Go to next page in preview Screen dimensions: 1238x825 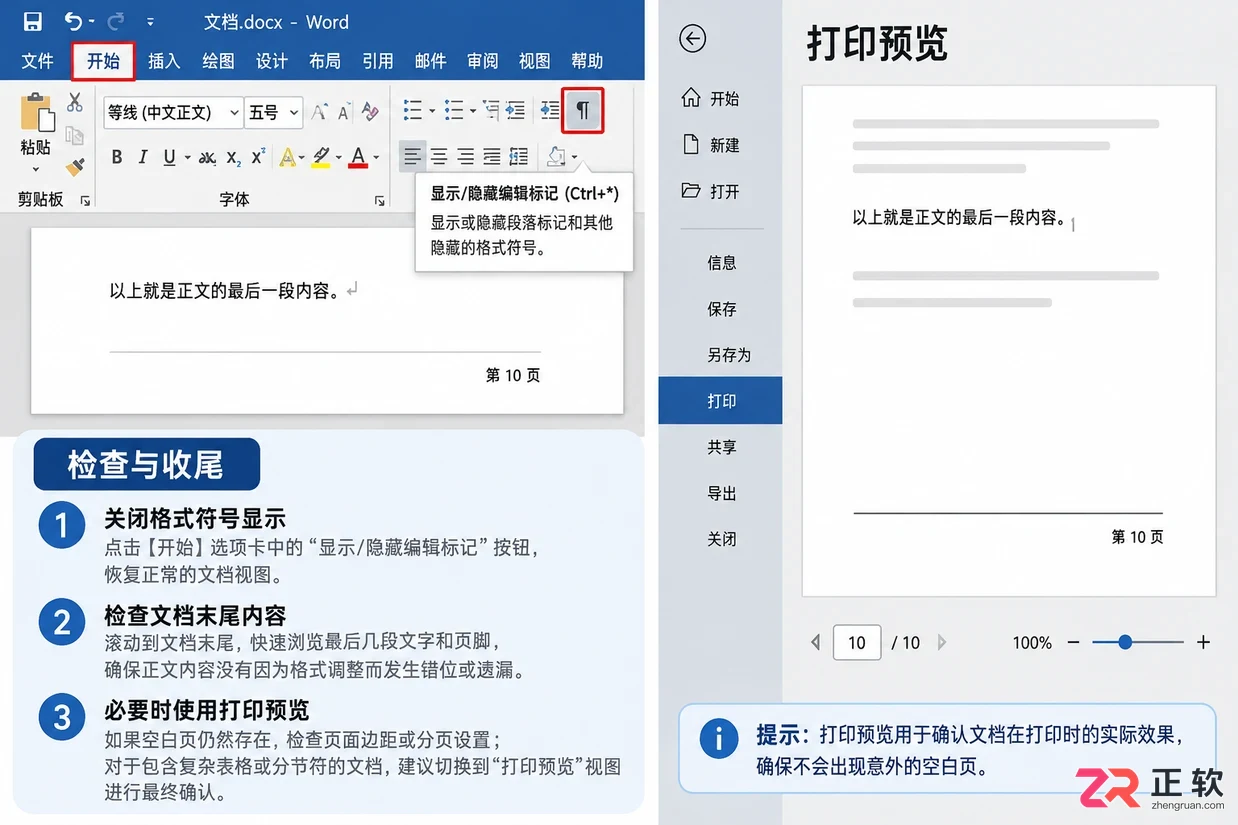[x=941, y=643]
